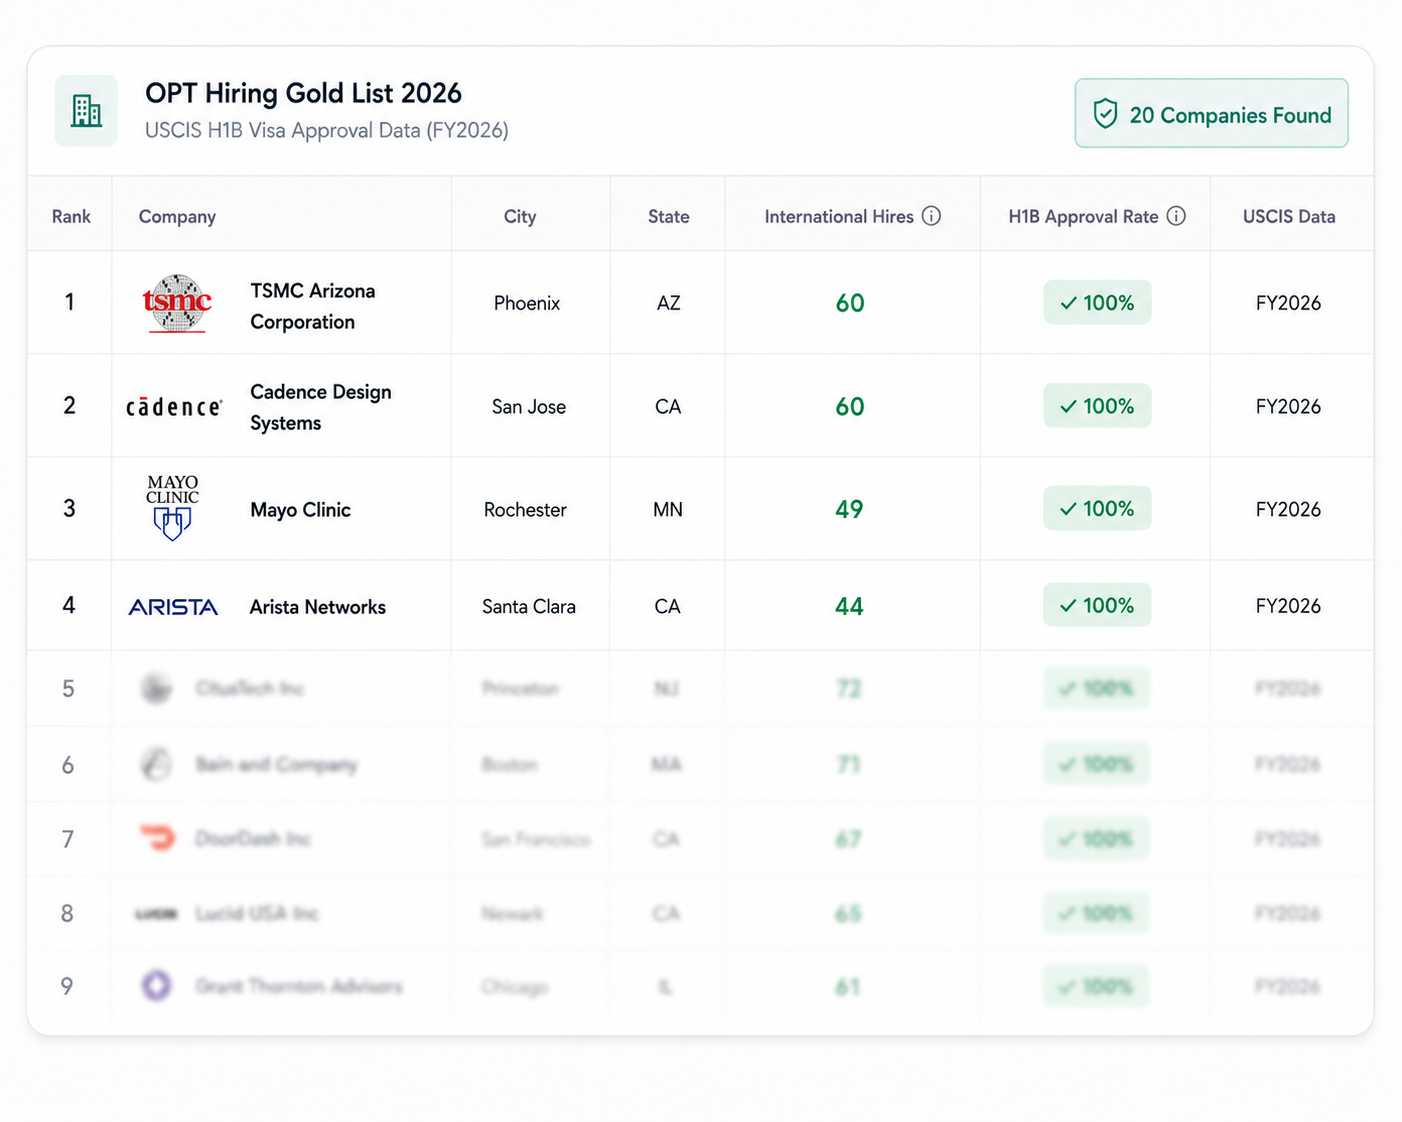Click the Cadence logo
The image size is (1402, 1122).
[174, 406]
